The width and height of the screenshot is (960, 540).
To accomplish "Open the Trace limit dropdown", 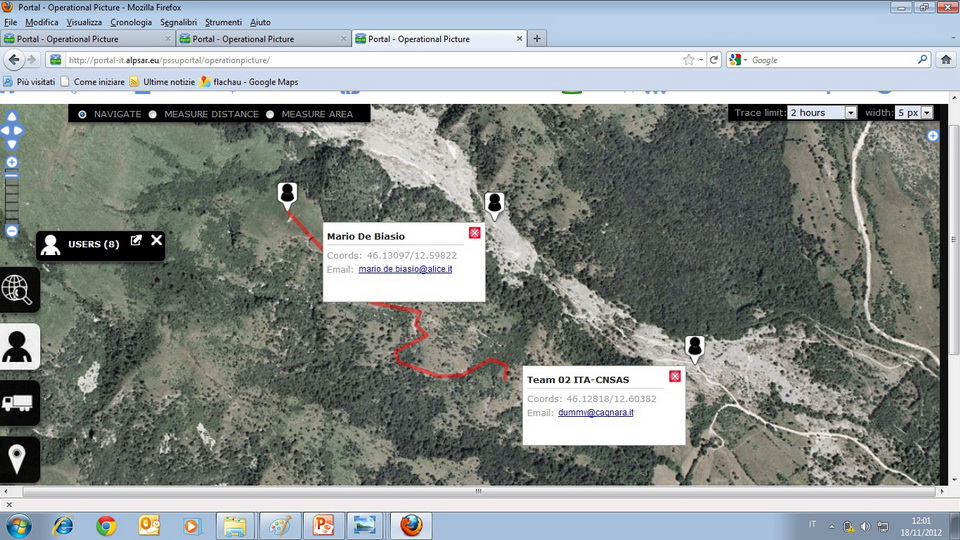I will point(822,113).
